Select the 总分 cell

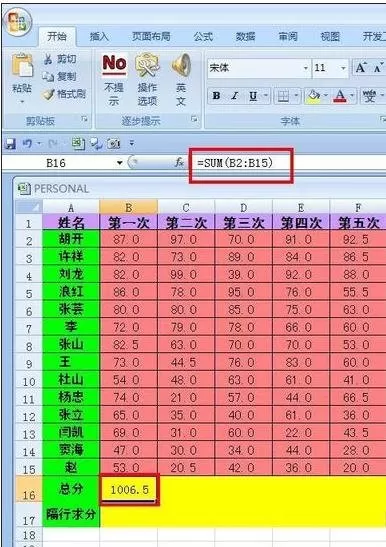[x=71, y=489]
